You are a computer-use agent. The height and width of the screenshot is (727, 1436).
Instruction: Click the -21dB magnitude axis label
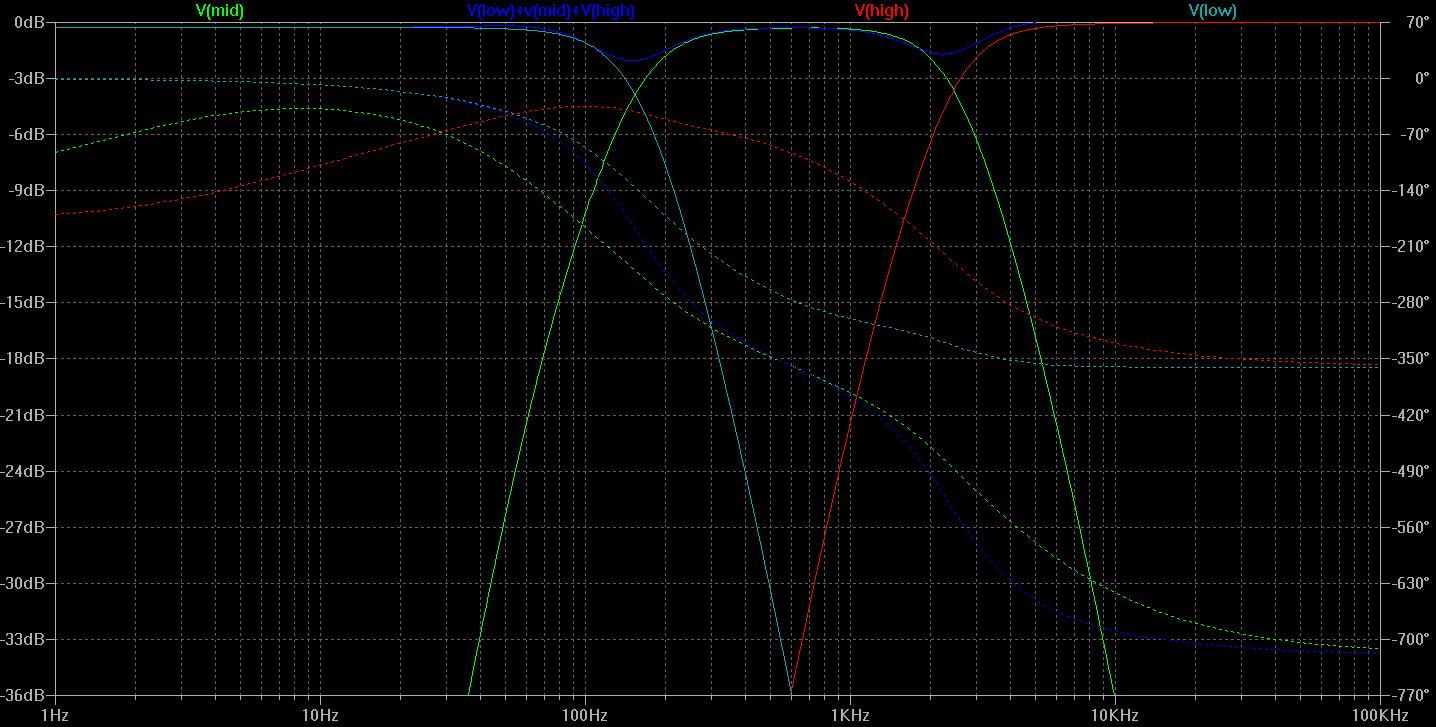click(x=24, y=414)
